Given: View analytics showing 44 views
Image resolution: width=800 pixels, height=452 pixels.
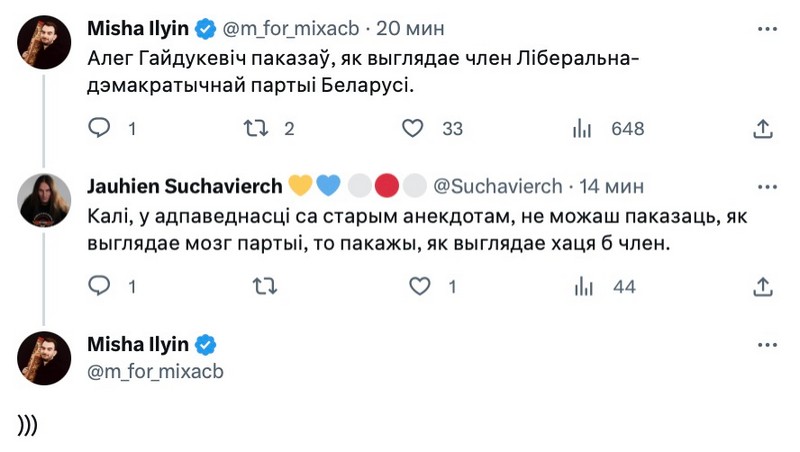Looking at the screenshot, I should (581, 287).
